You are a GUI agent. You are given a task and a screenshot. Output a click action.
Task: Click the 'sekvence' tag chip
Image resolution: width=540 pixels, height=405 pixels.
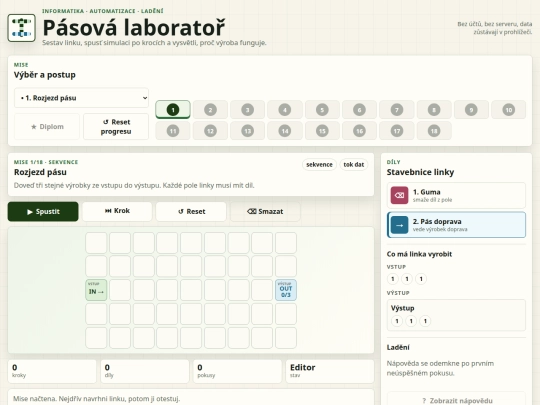click(x=319, y=165)
